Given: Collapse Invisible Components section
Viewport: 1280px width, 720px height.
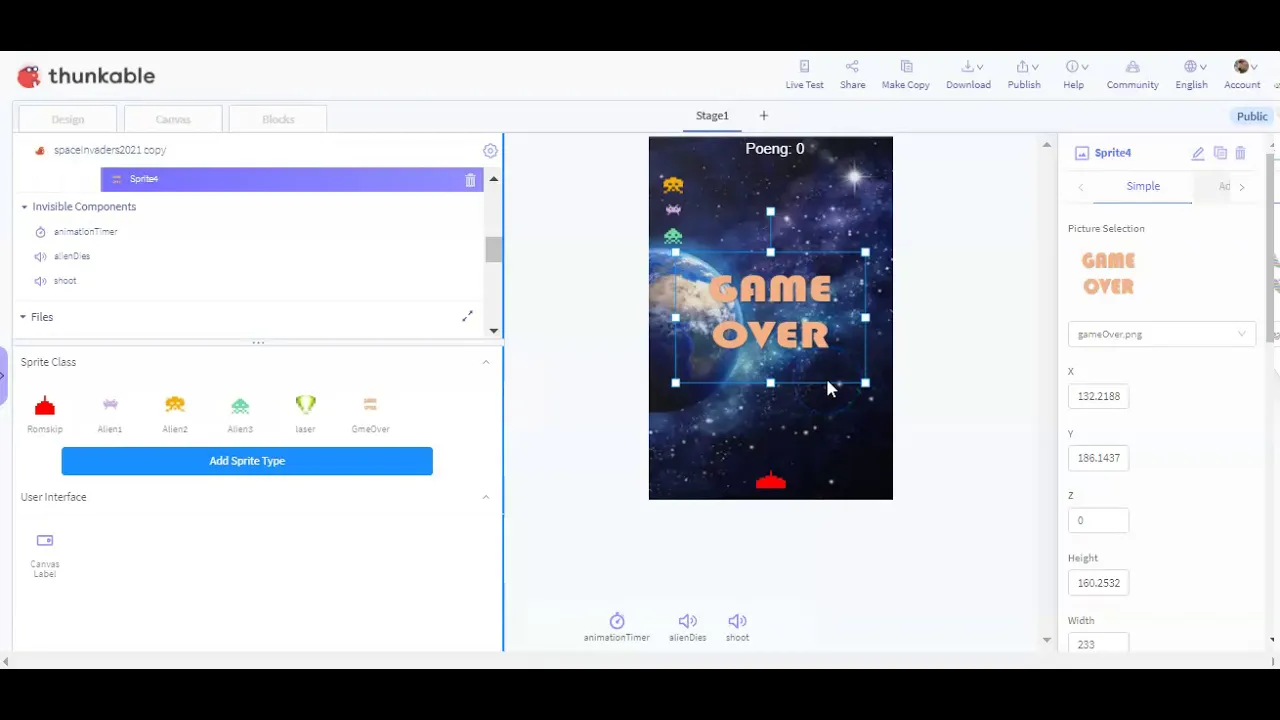Looking at the screenshot, I should (x=24, y=207).
